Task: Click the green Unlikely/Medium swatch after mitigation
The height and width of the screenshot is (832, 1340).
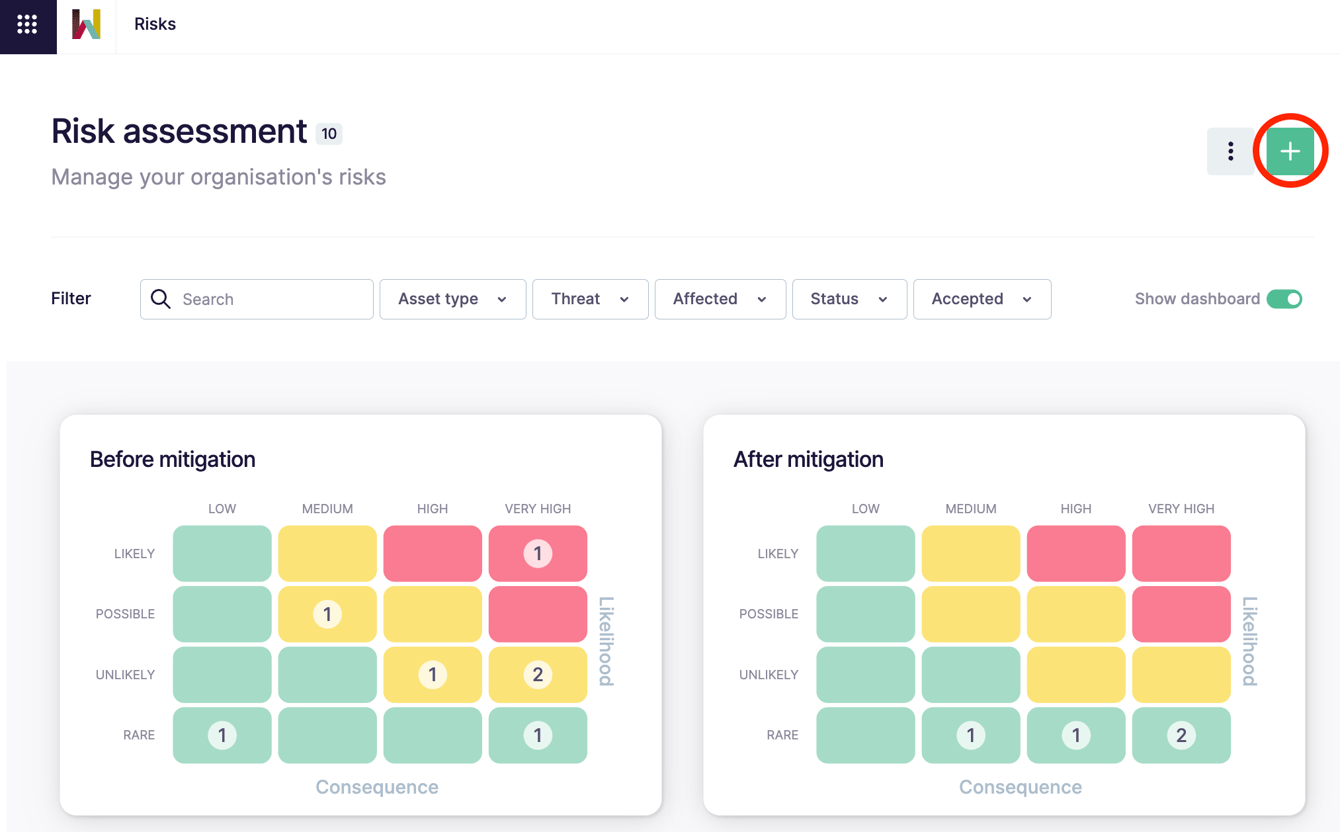Action: coord(970,674)
